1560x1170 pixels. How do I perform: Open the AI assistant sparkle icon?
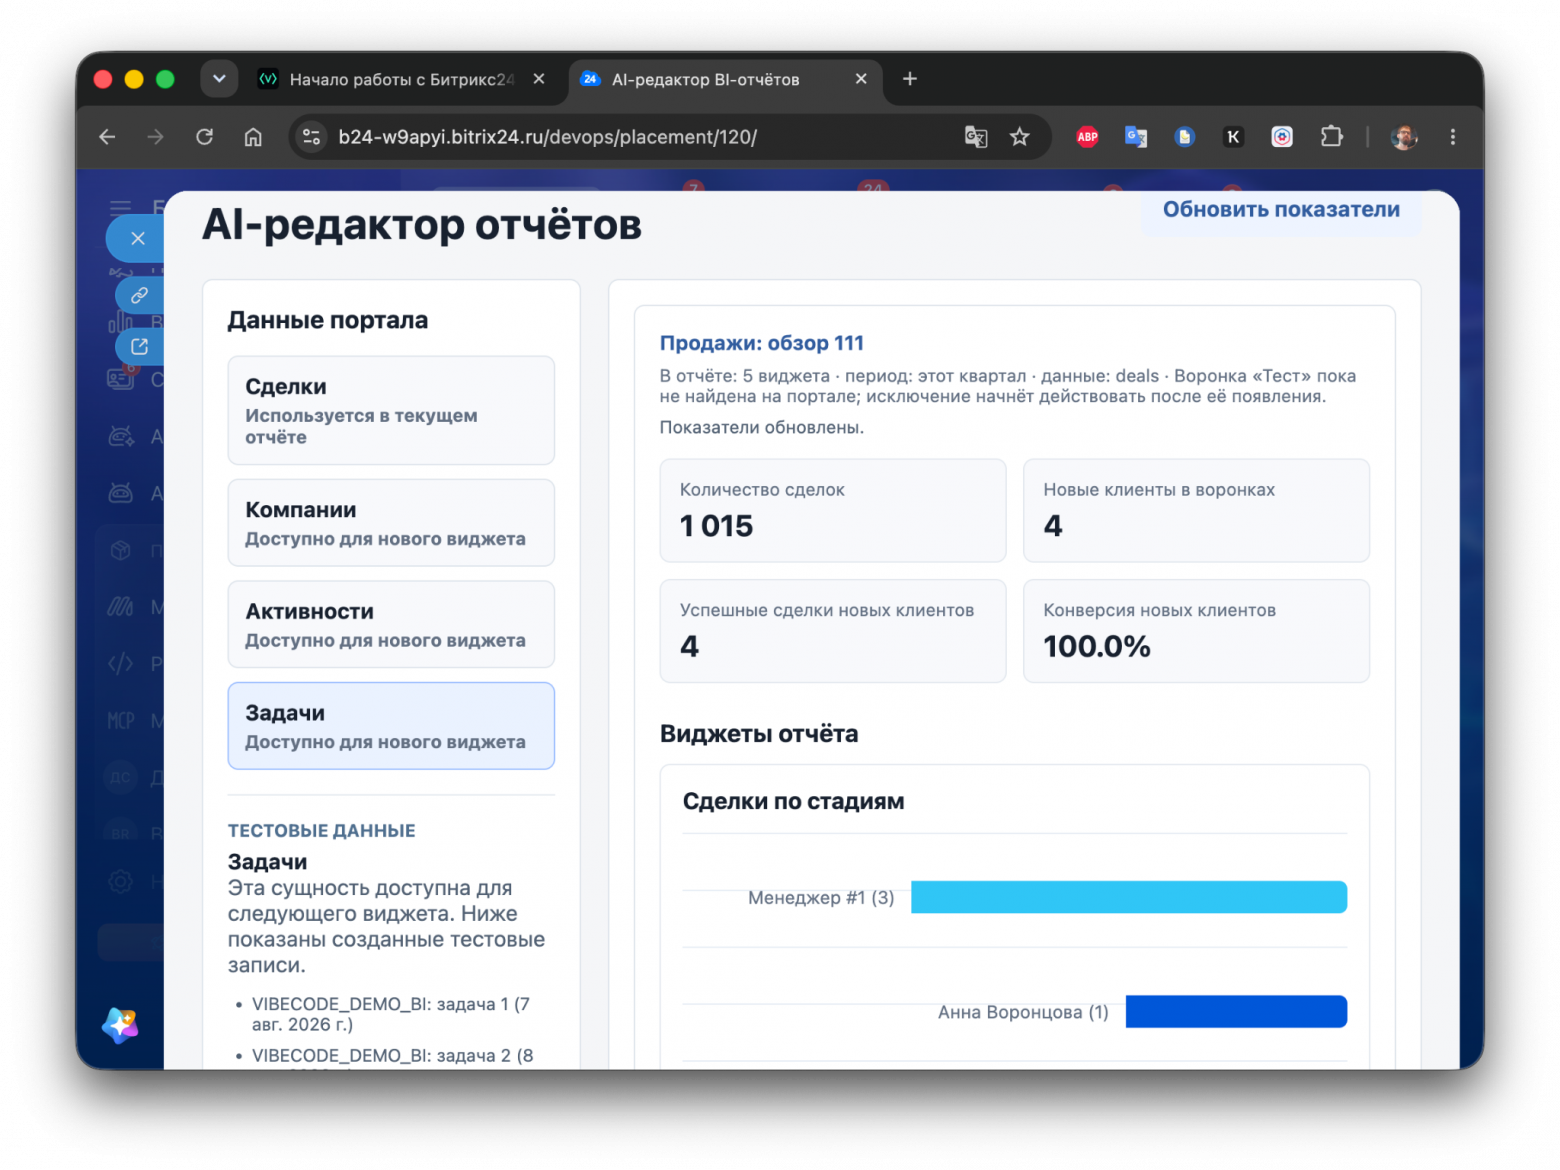(x=120, y=1025)
